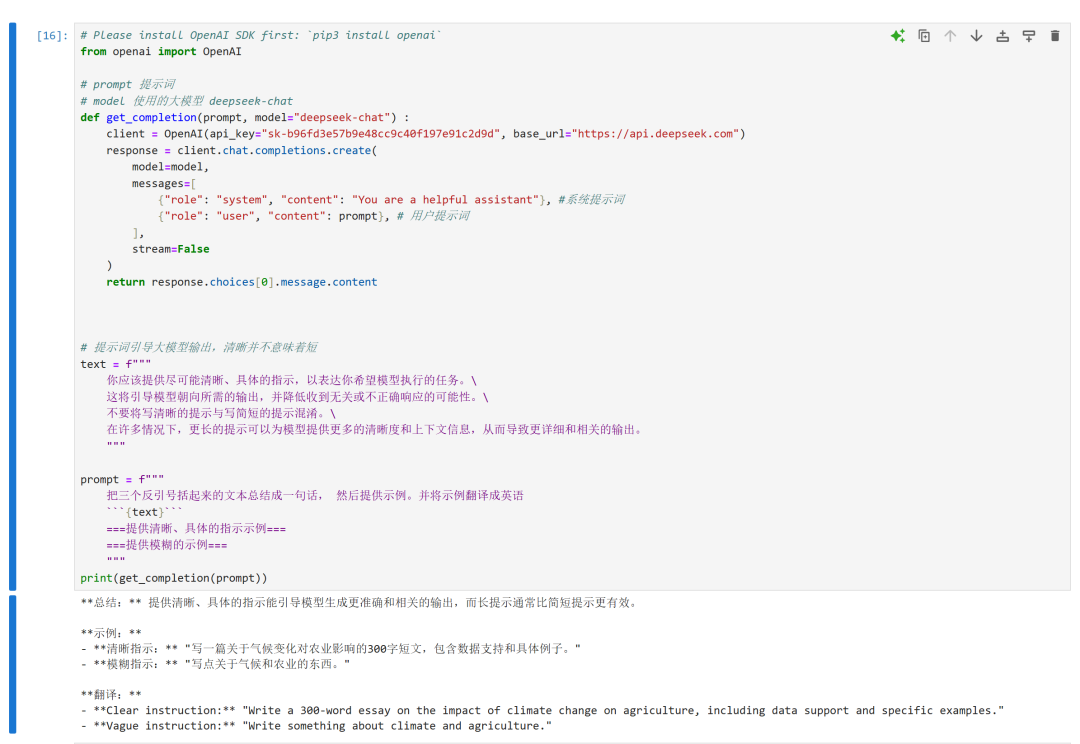Click the '**模糊指示：**' output line
The image size is (1080, 744).
click(216, 664)
